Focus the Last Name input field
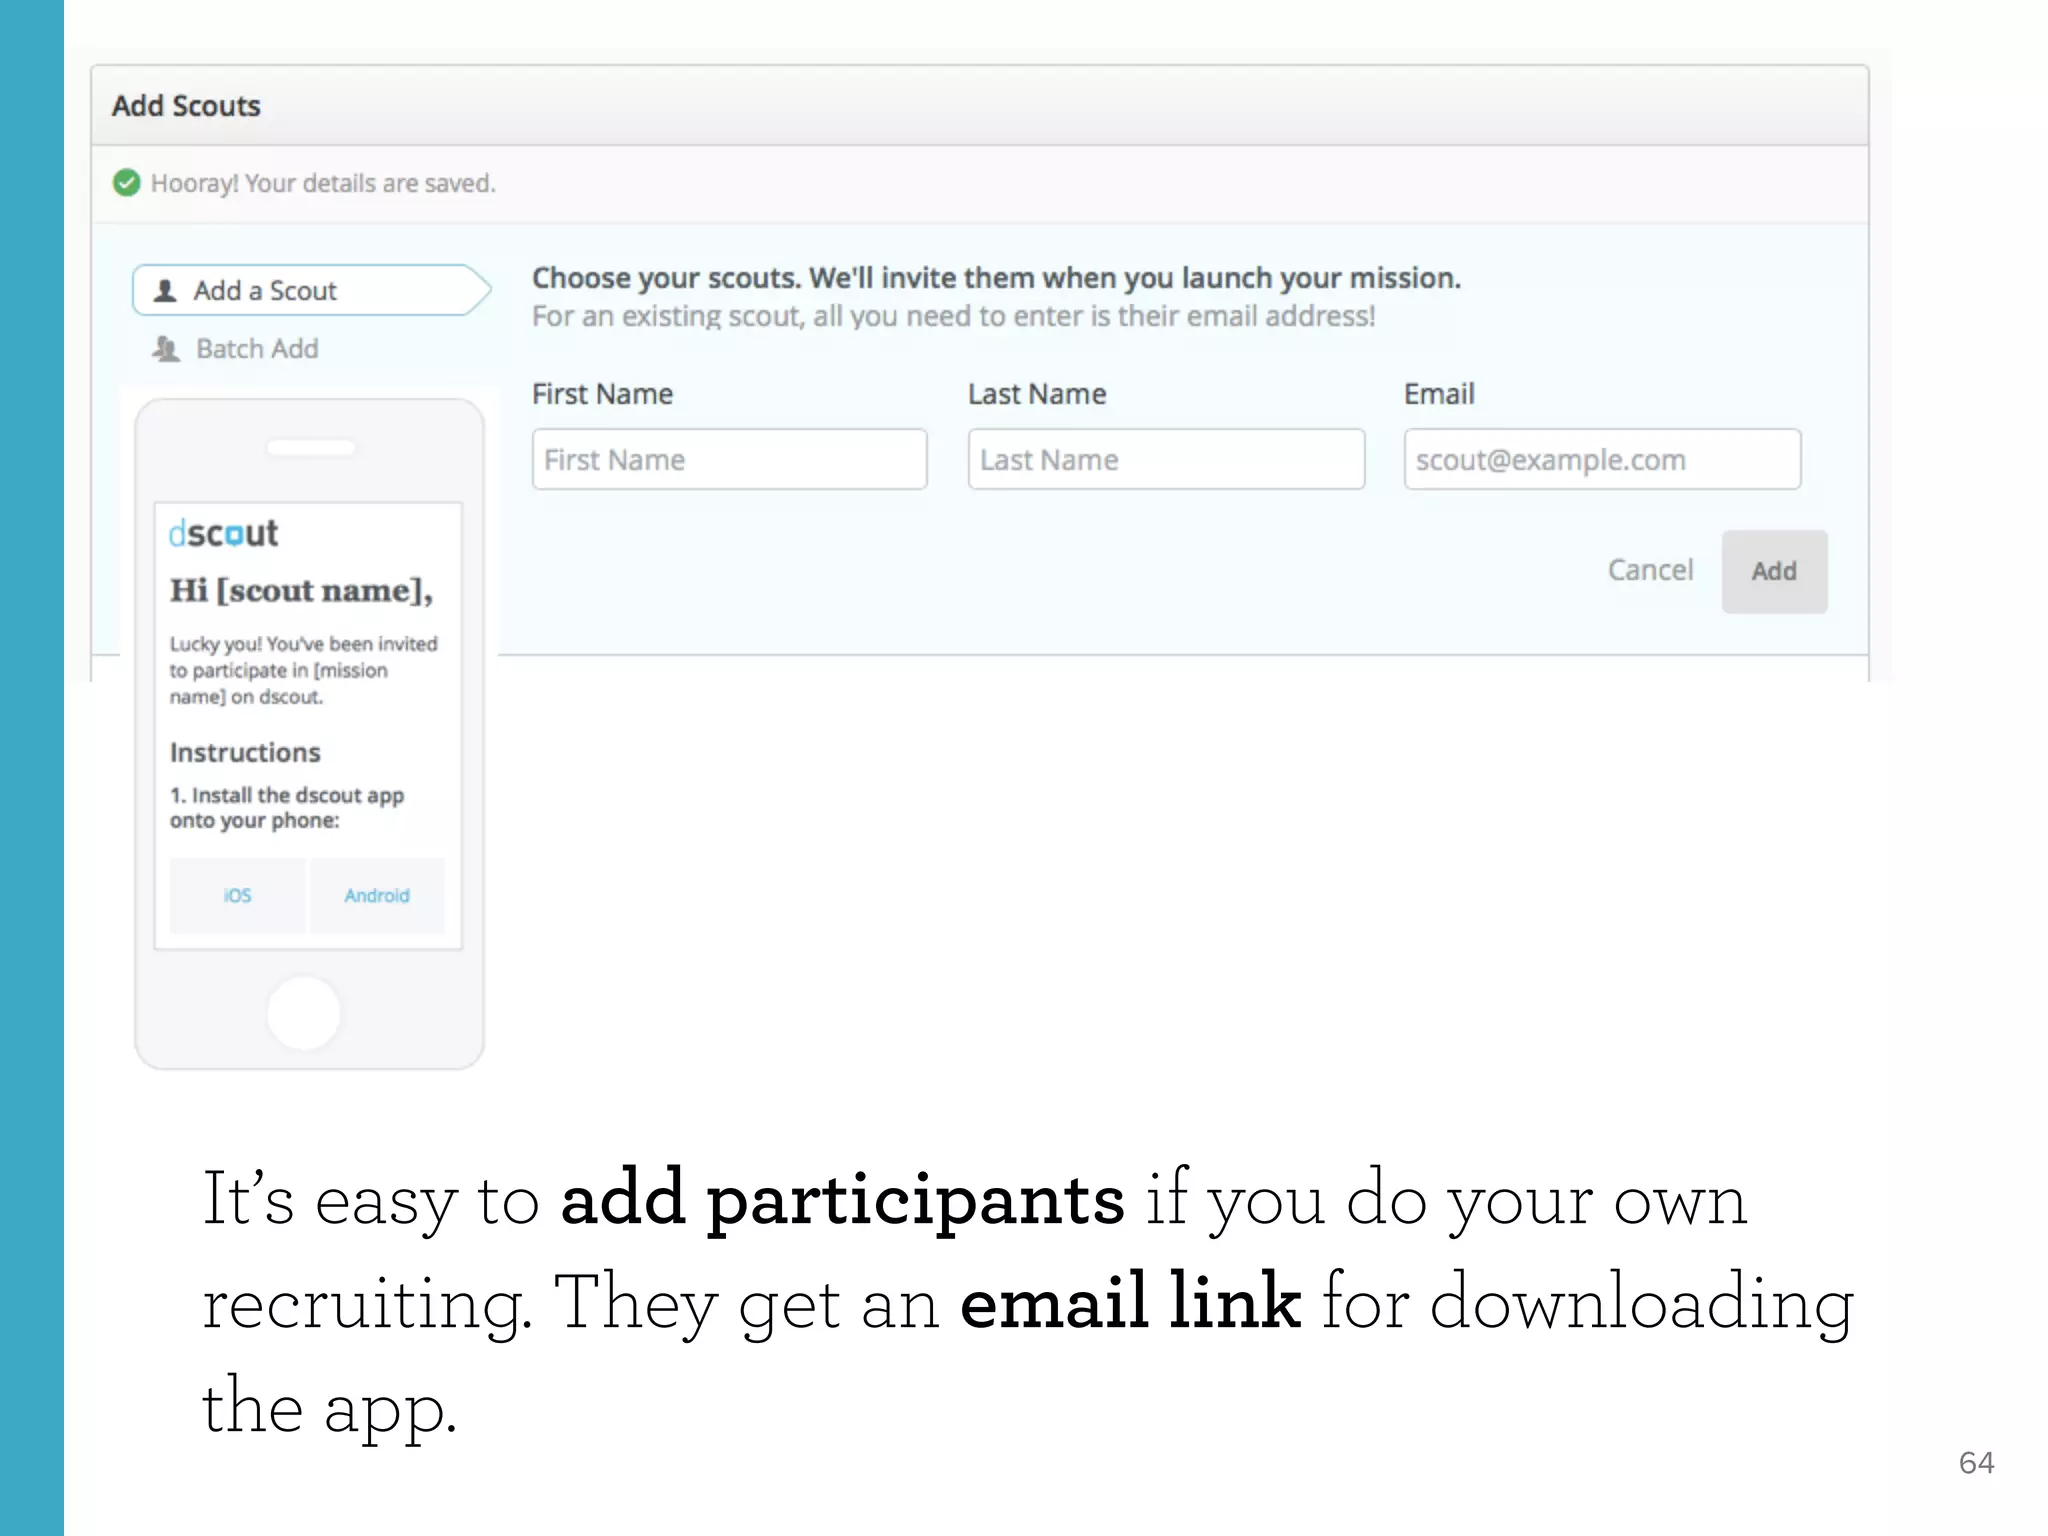2048x1536 pixels. click(x=1166, y=459)
